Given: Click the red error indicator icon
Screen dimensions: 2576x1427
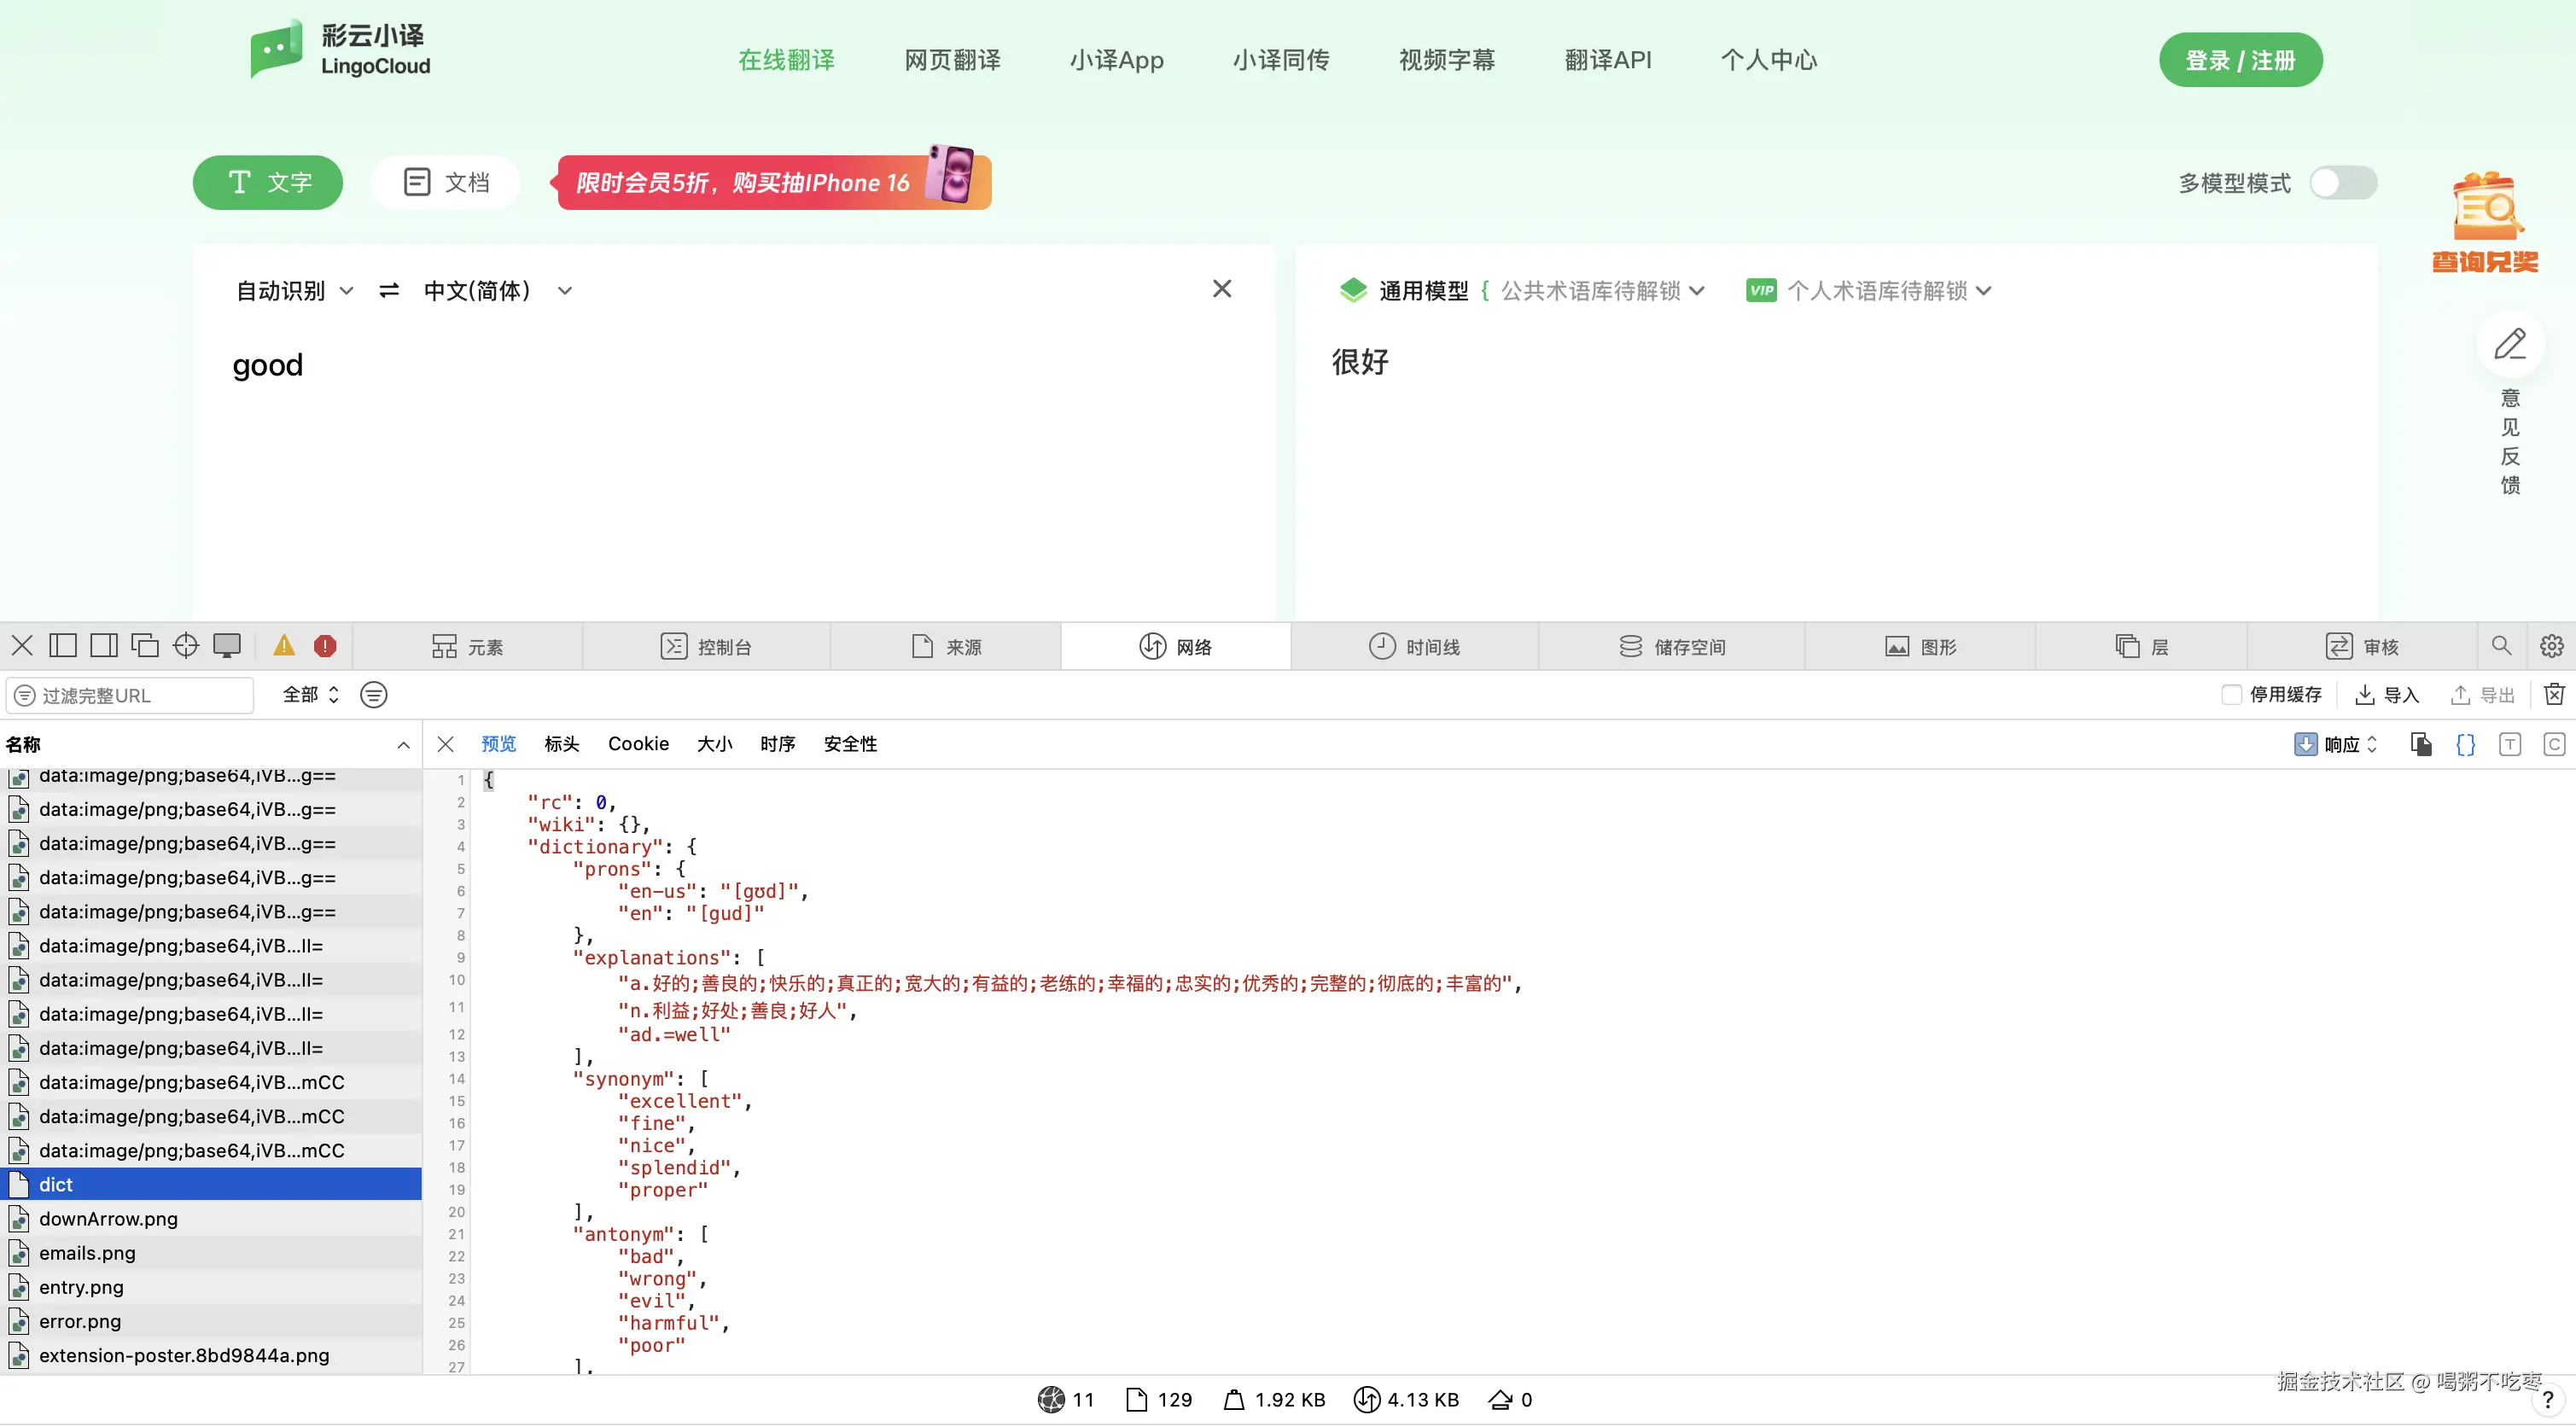Looking at the screenshot, I should pos(325,646).
